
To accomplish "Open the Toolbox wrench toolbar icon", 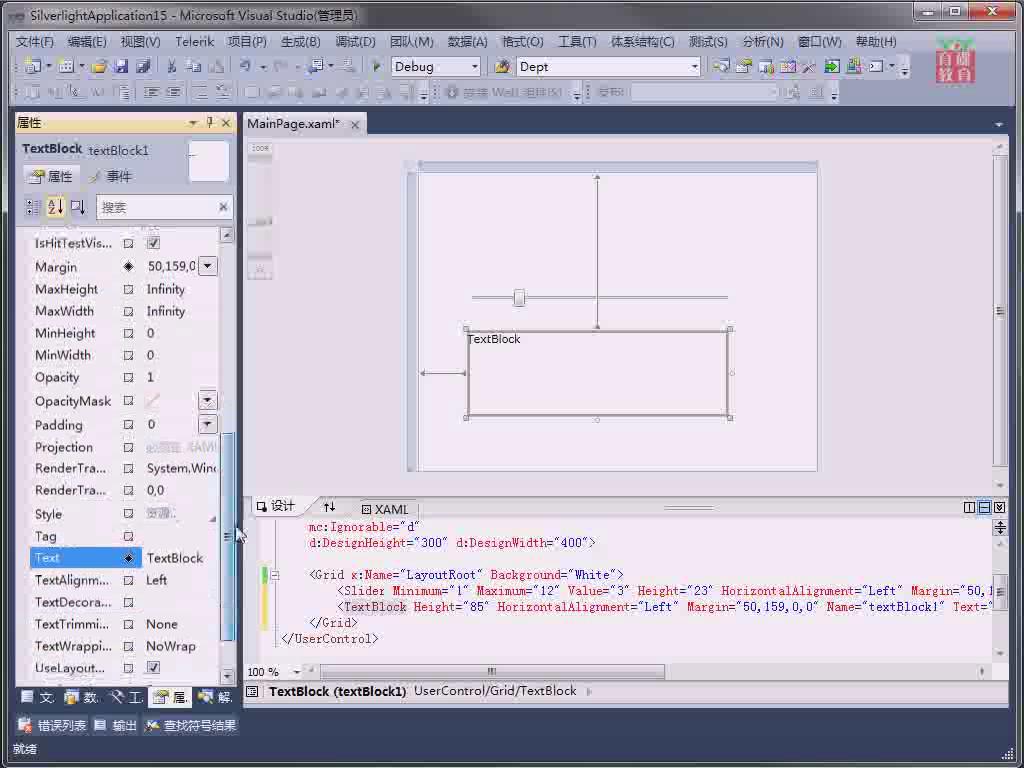I will (x=809, y=66).
